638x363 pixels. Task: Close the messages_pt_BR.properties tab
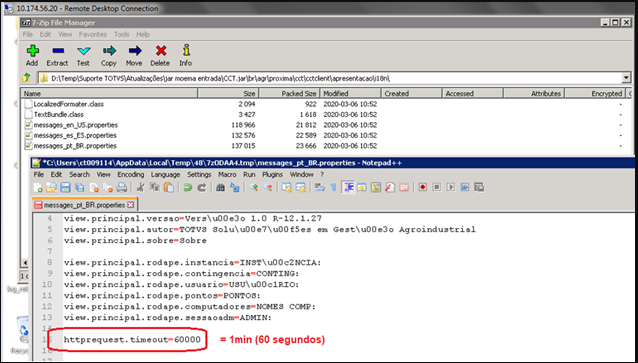(x=131, y=205)
